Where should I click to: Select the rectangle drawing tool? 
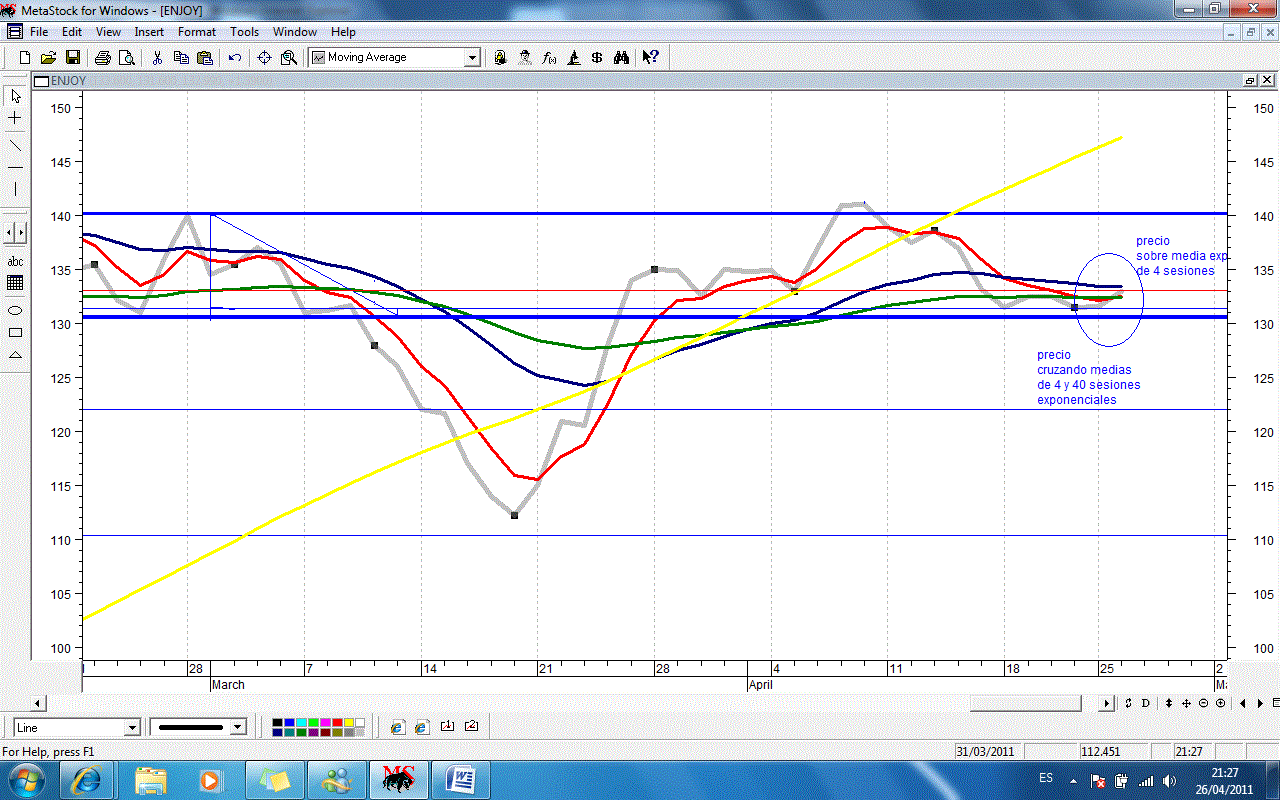[15, 332]
